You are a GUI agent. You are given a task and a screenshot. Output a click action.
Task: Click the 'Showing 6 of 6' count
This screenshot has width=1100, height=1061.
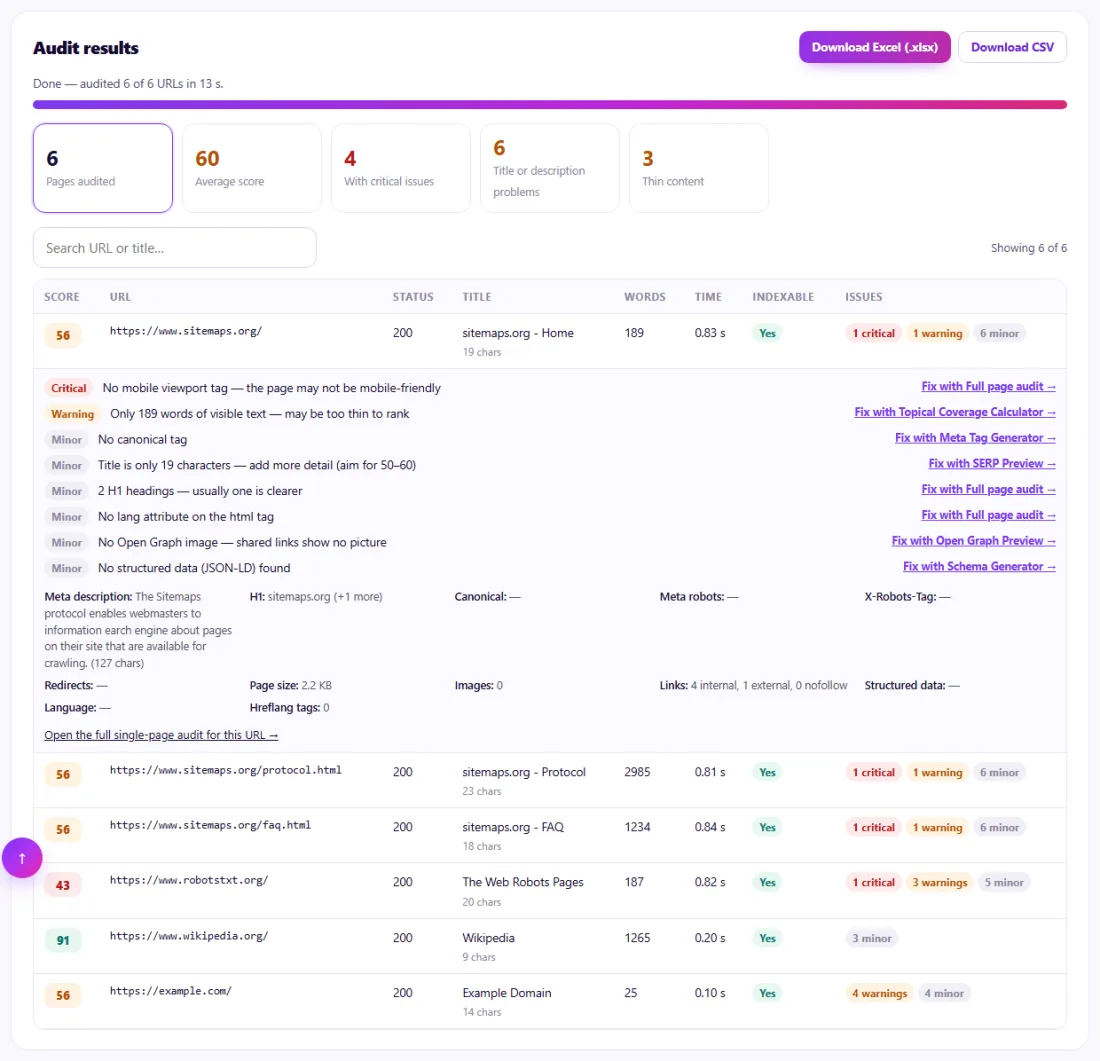1028,248
